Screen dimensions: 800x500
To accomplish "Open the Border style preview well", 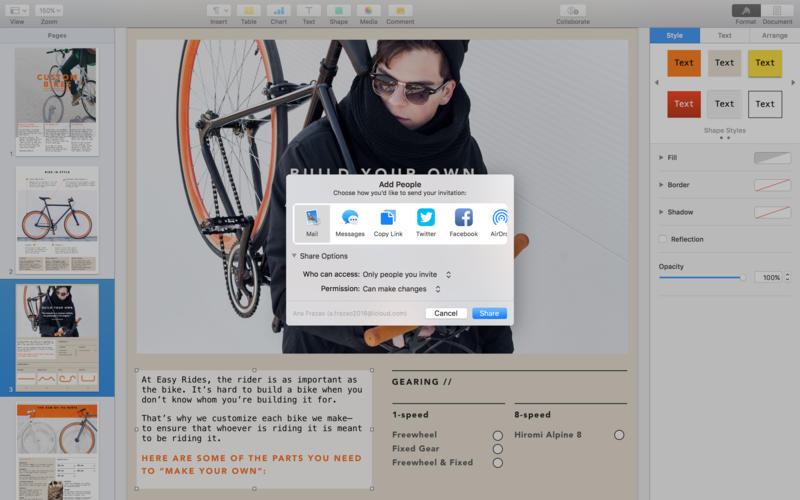I will (x=772, y=185).
